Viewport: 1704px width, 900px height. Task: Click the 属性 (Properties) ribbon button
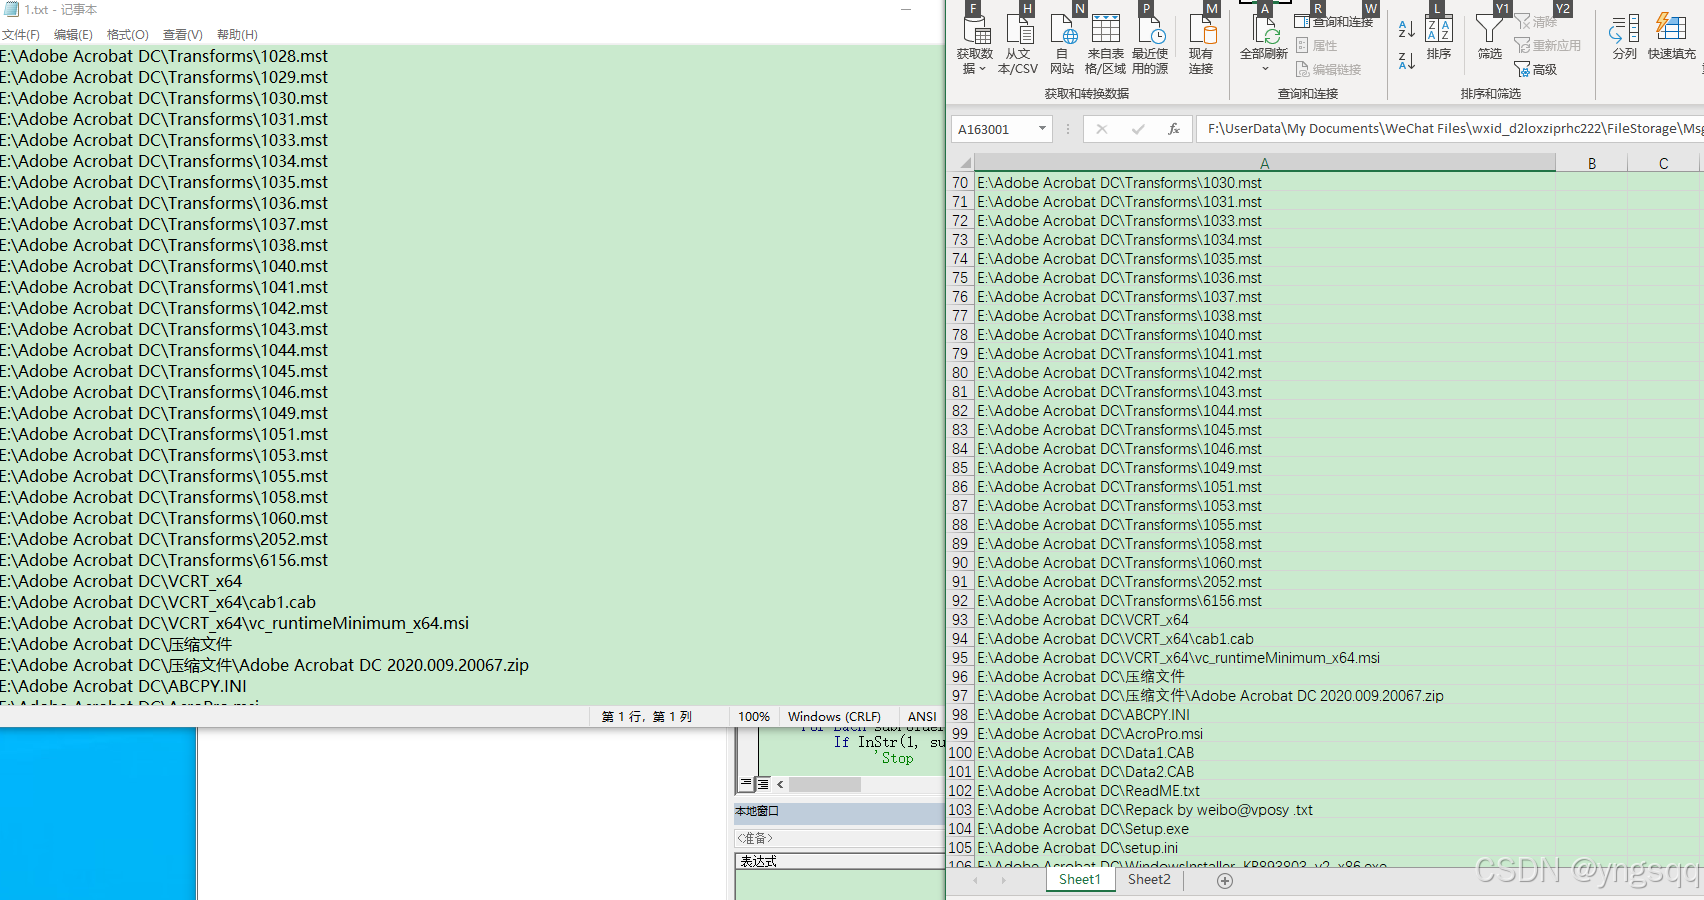tap(1317, 45)
